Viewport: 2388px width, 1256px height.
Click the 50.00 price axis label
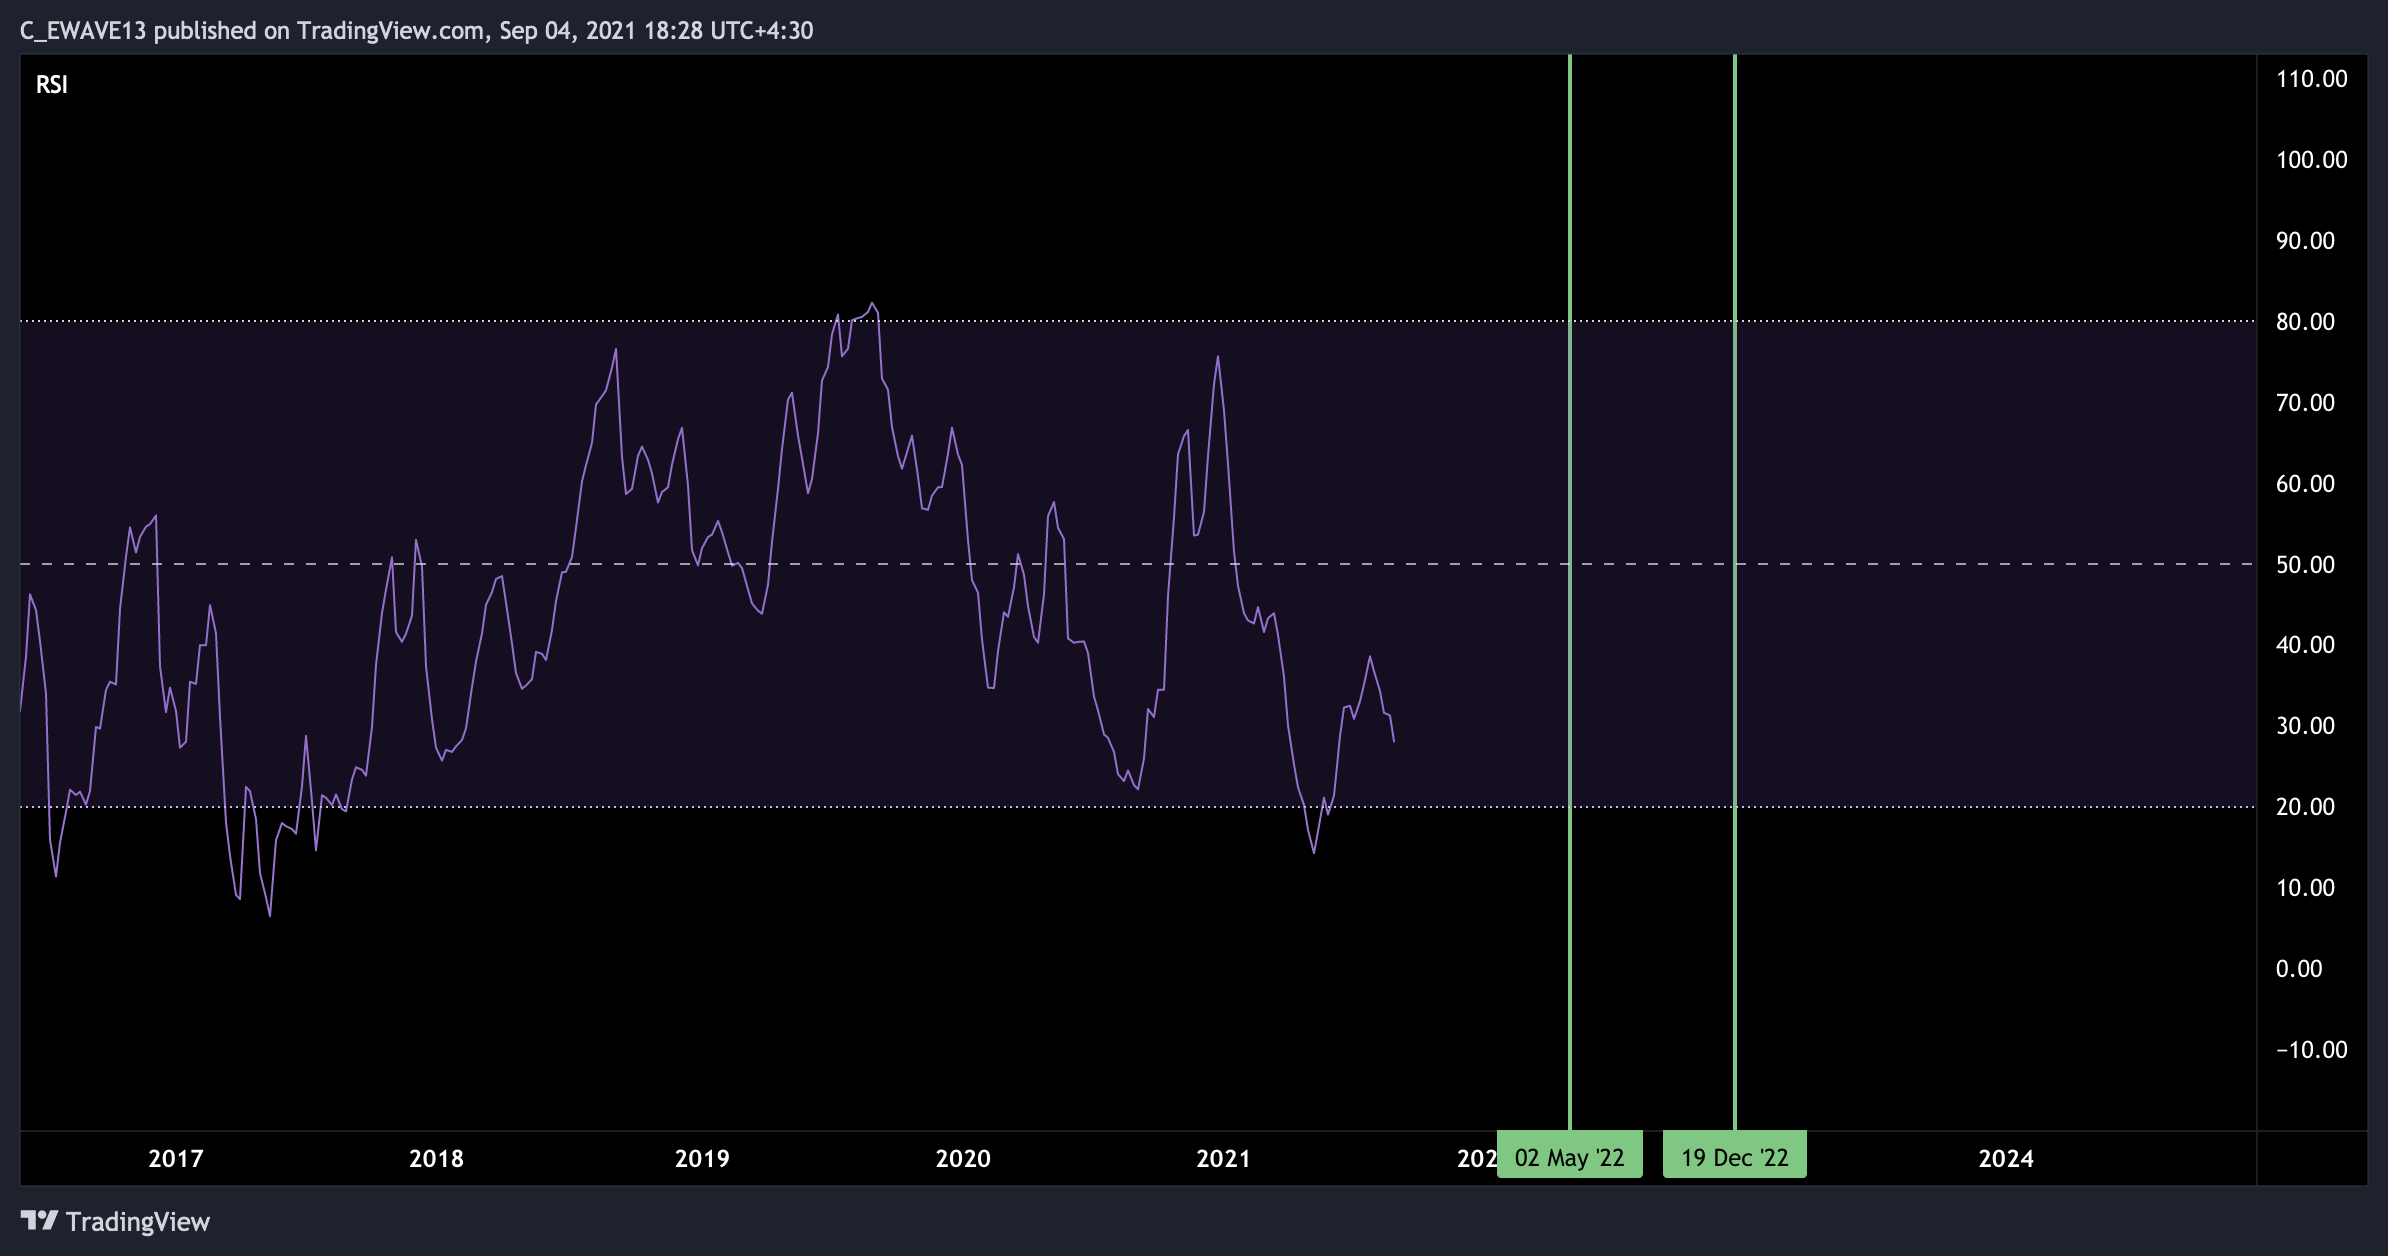coord(2305,564)
